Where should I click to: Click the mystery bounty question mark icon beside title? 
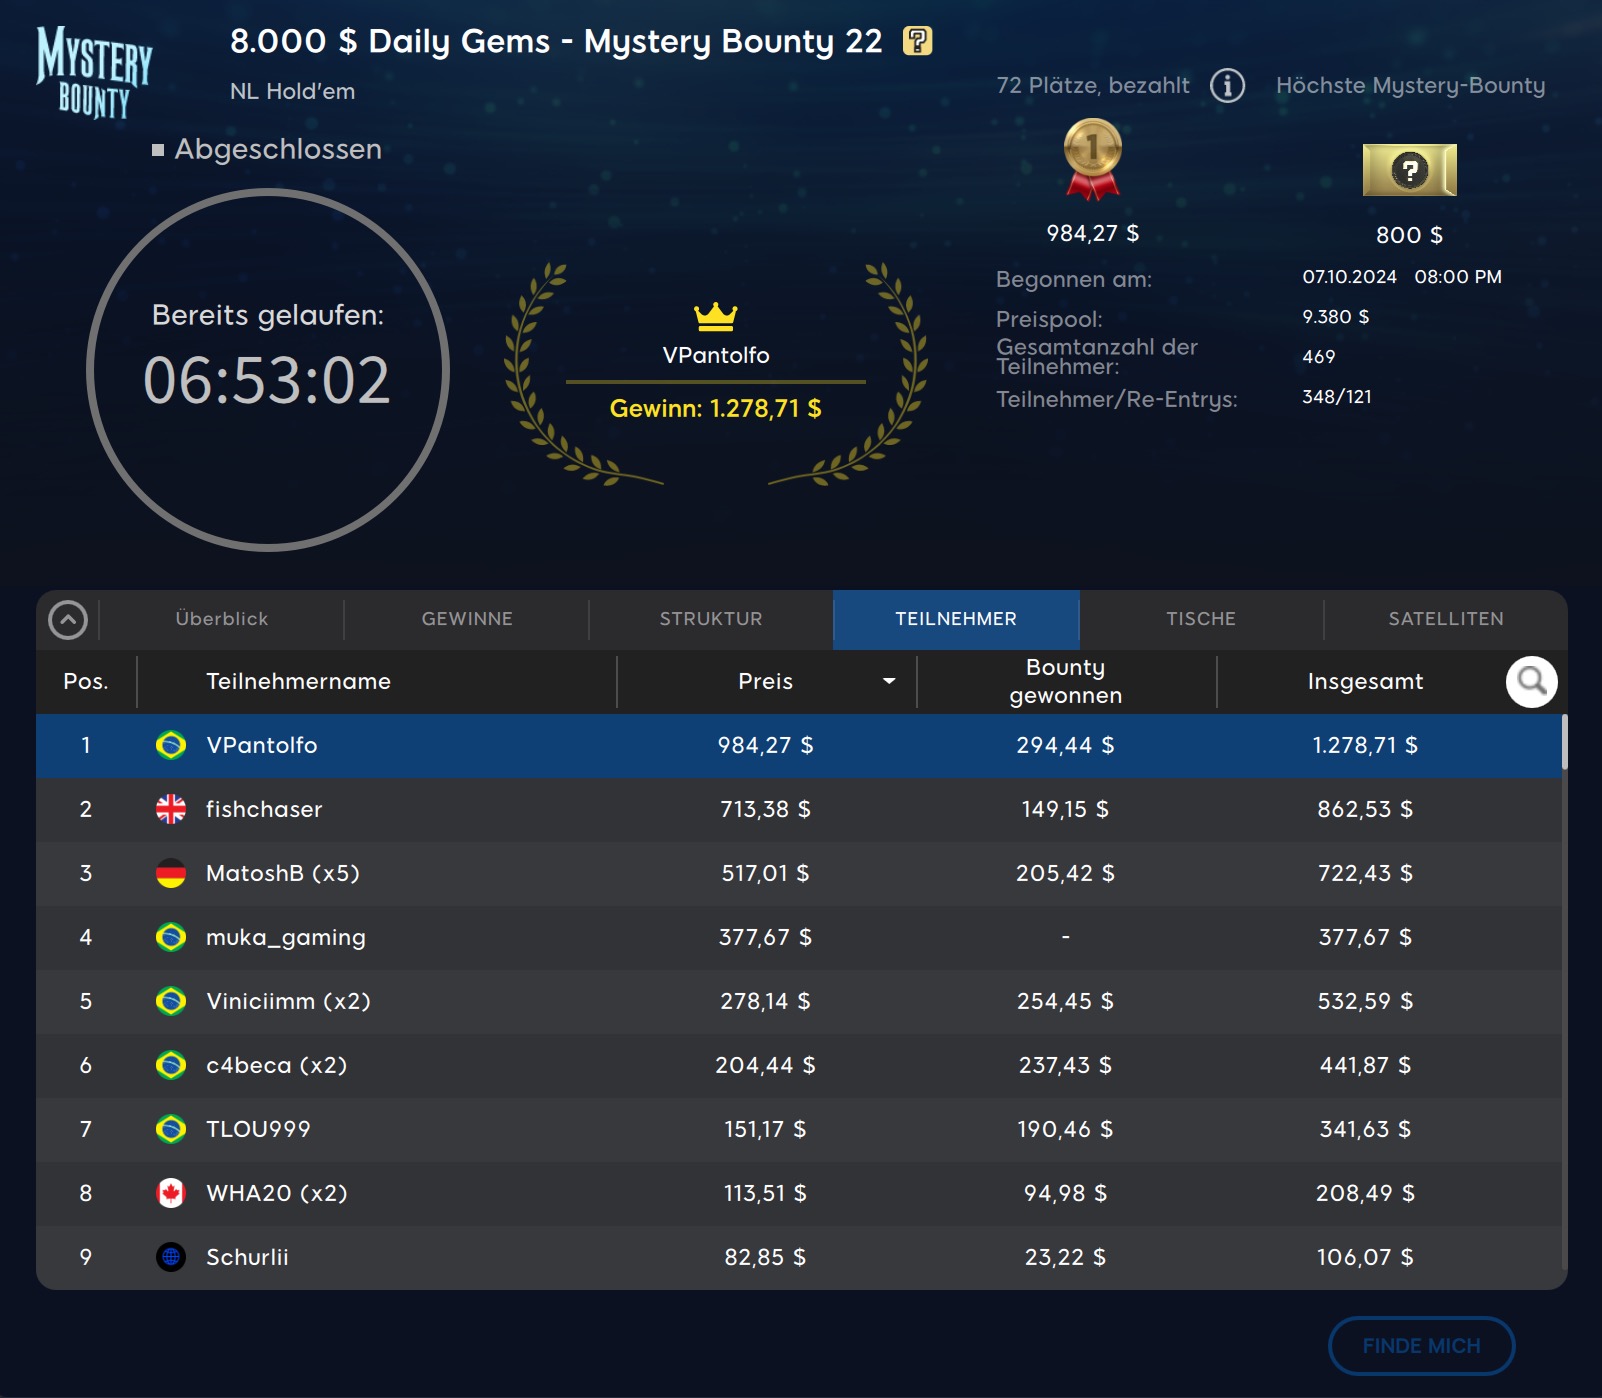pos(917,41)
